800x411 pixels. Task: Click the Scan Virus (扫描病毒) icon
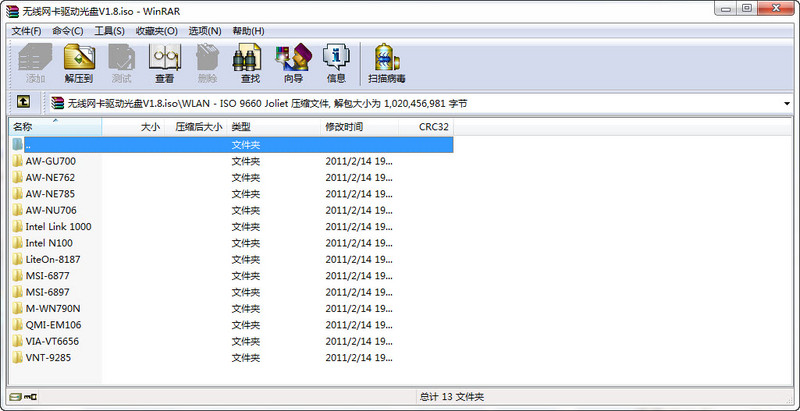[x=387, y=64]
